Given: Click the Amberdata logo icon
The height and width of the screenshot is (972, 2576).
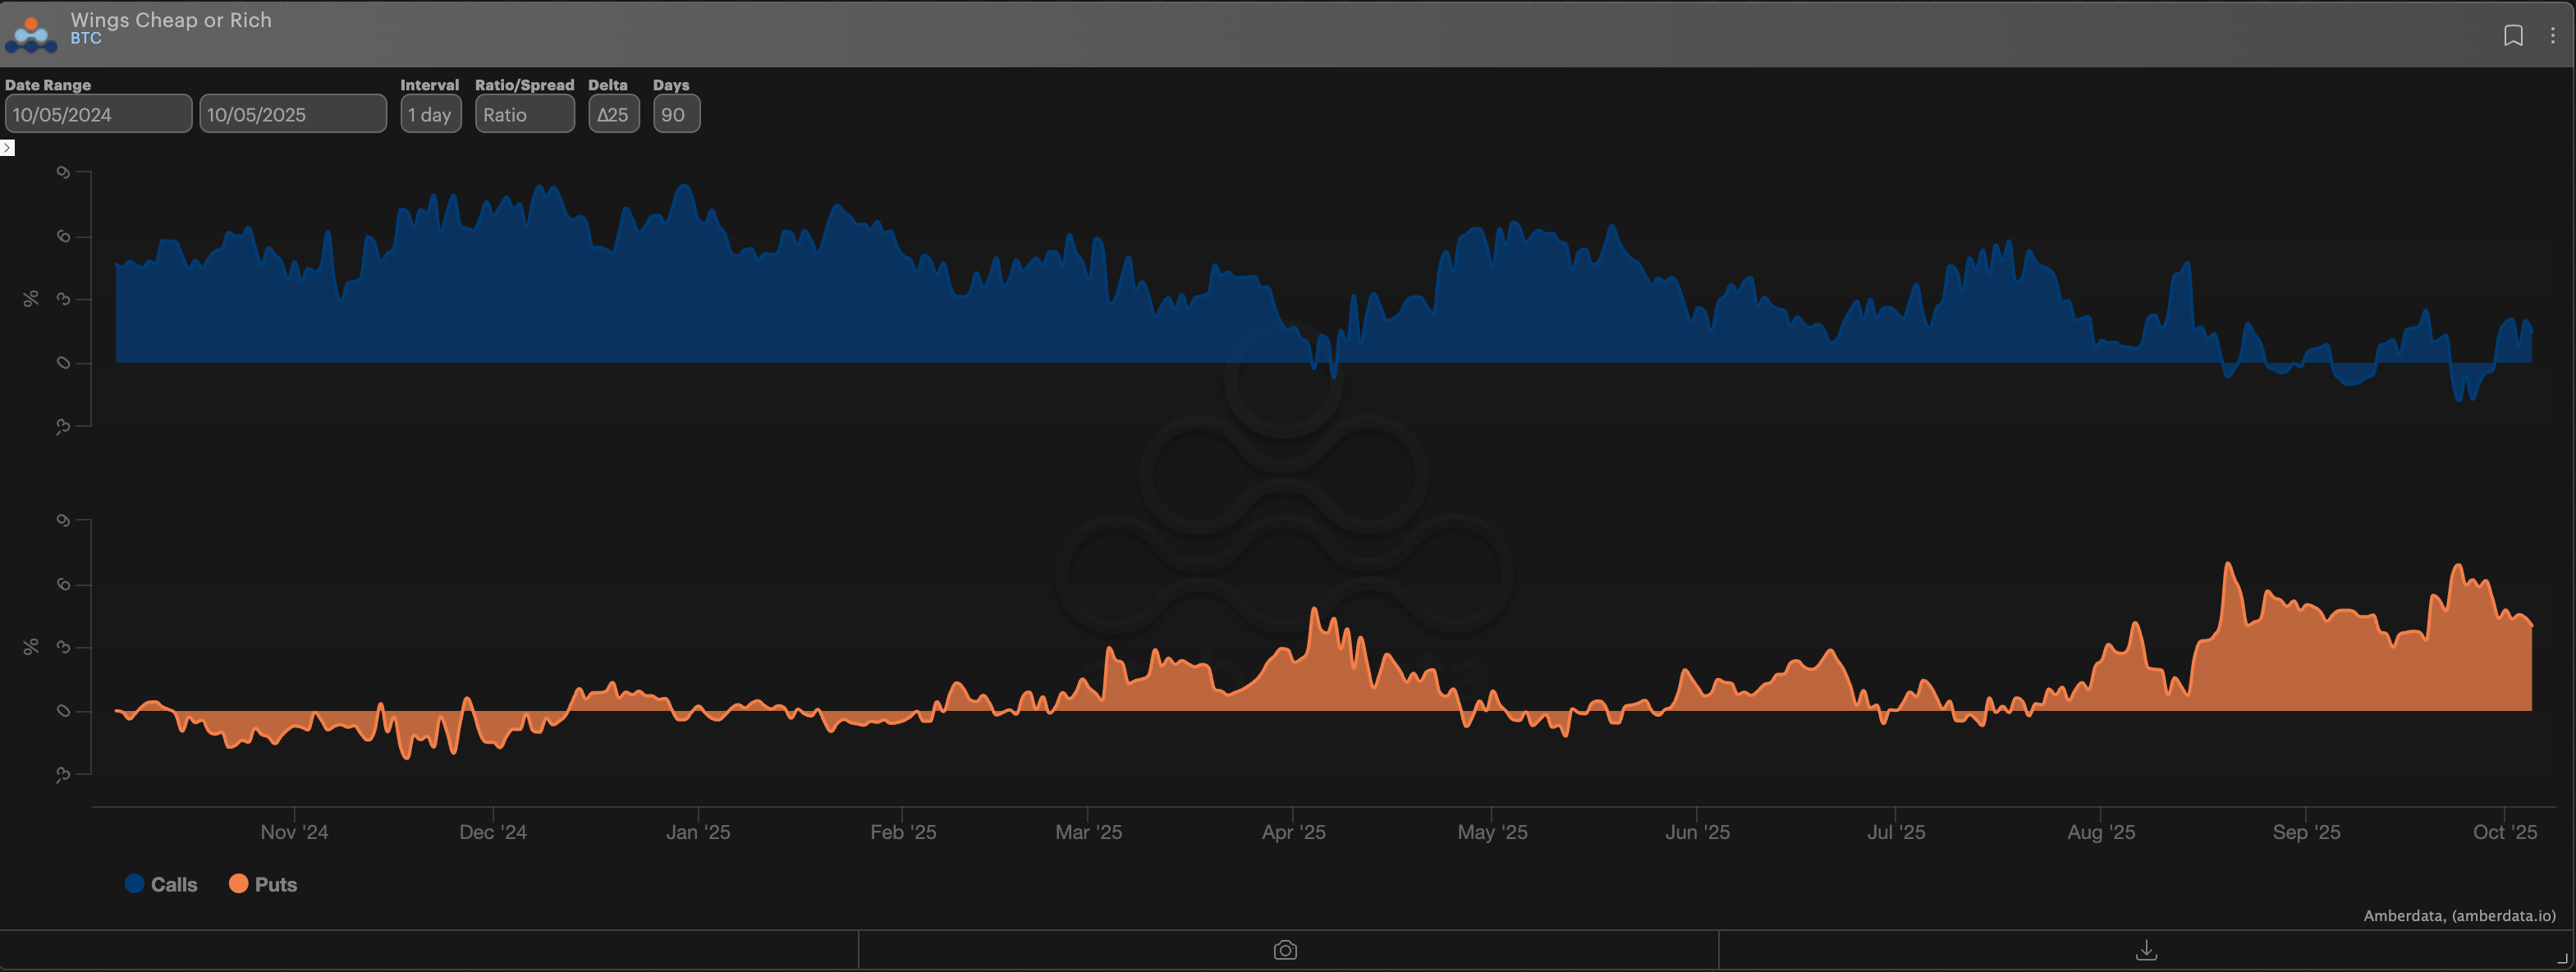Looking at the screenshot, I should (31, 34).
